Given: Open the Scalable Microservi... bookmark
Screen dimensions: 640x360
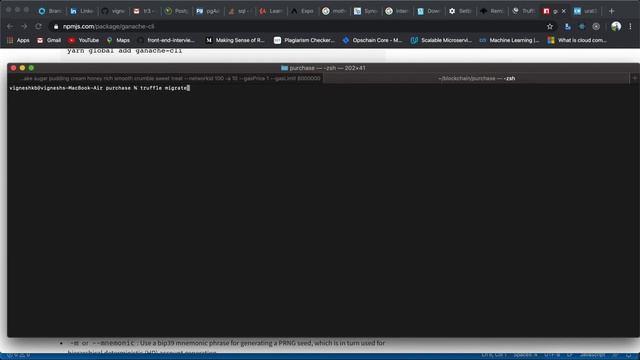Looking at the screenshot, I should [442, 40].
